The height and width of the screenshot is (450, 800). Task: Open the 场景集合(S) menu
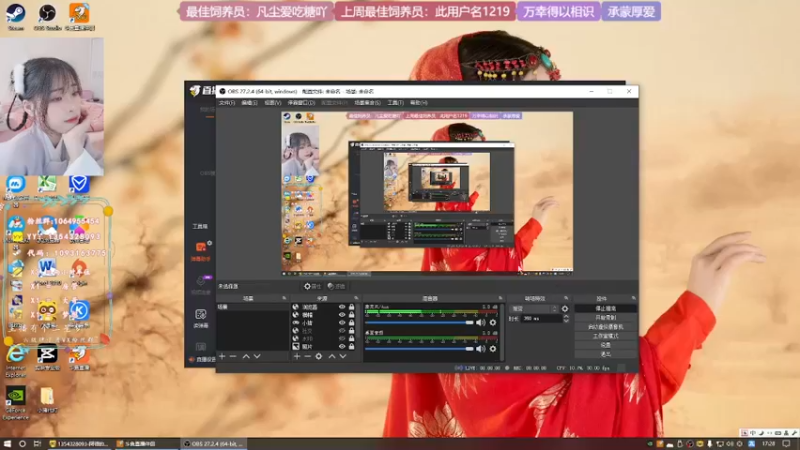(x=367, y=103)
